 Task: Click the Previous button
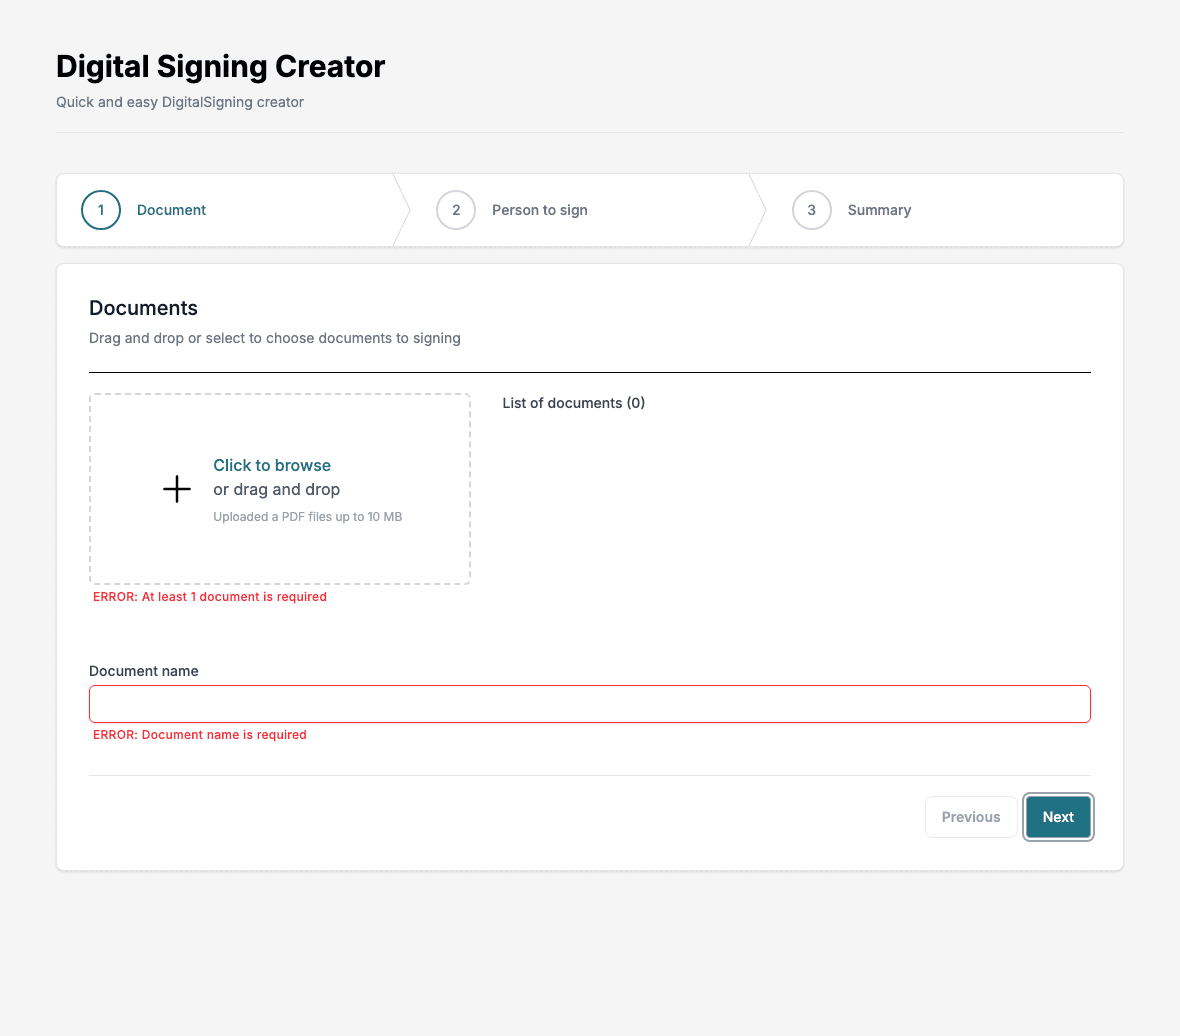pyautogui.click(x=971, y=817)
